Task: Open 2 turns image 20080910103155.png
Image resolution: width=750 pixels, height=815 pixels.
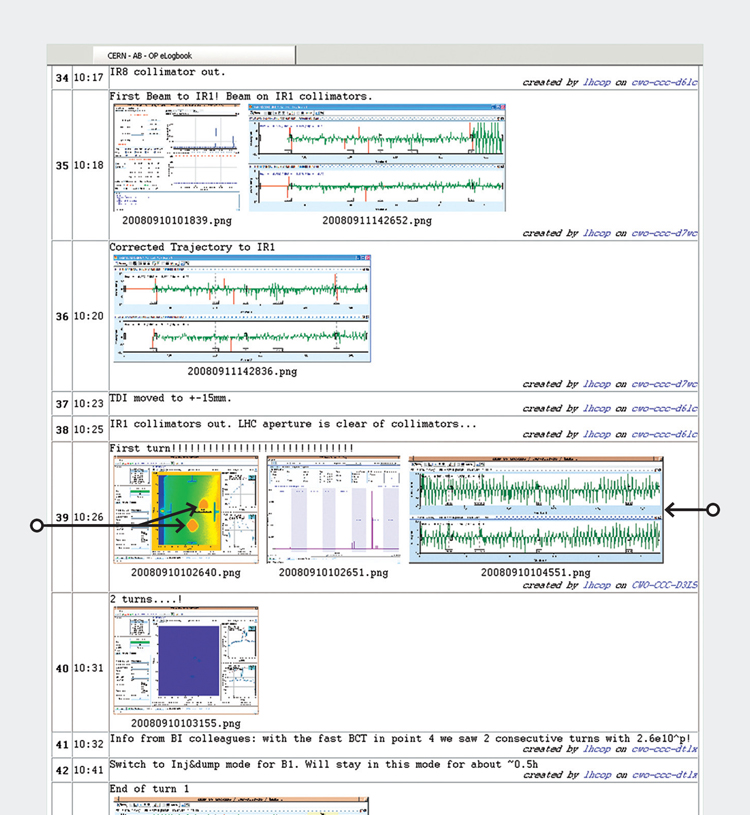Action: tap(184, 660)
